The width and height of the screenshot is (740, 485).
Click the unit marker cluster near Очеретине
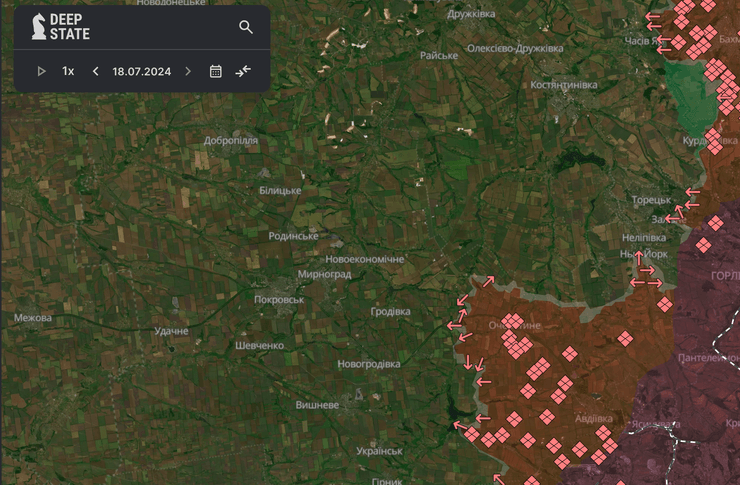515,335
